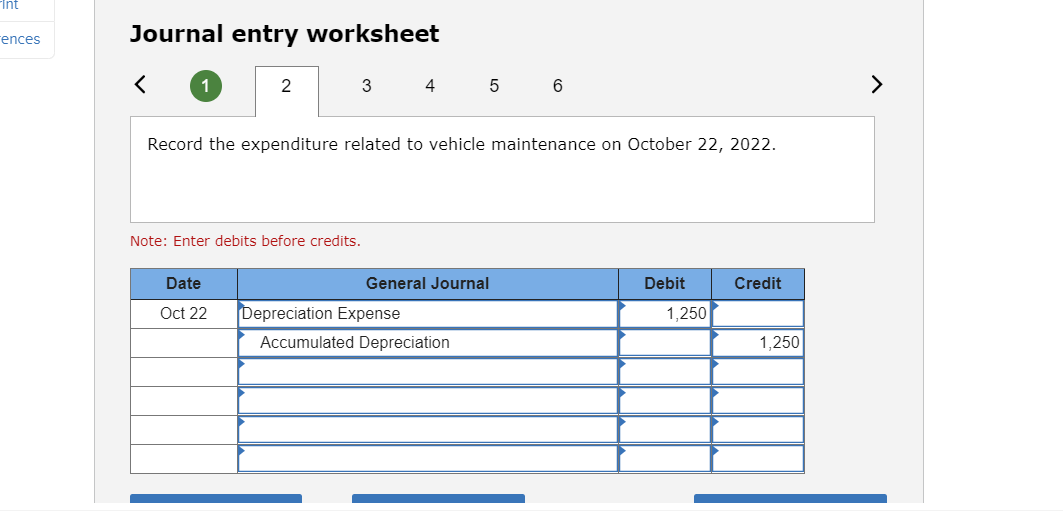
Task: Select debit cell in fifth journal row
Action: (664, 430)
